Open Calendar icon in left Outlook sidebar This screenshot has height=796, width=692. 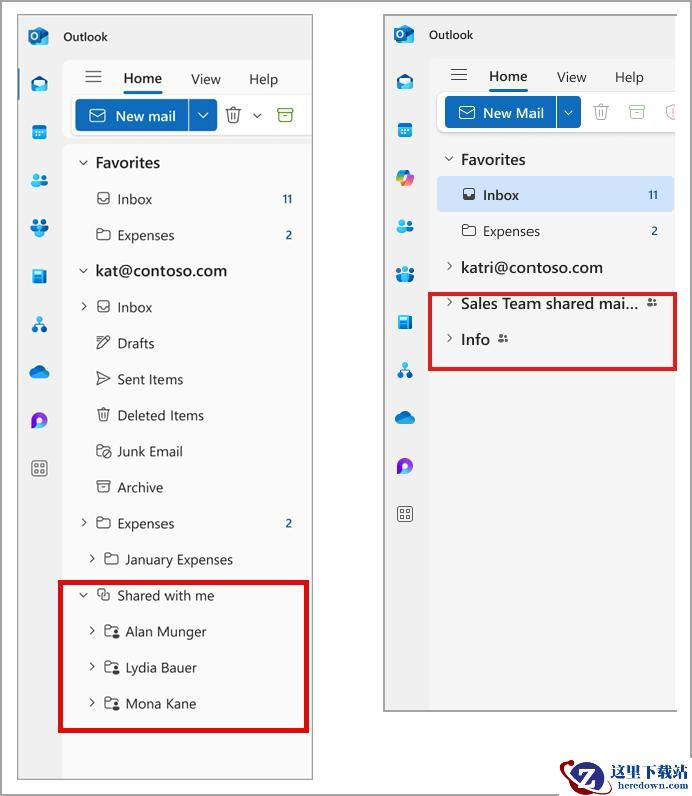(x=39, y=132)
